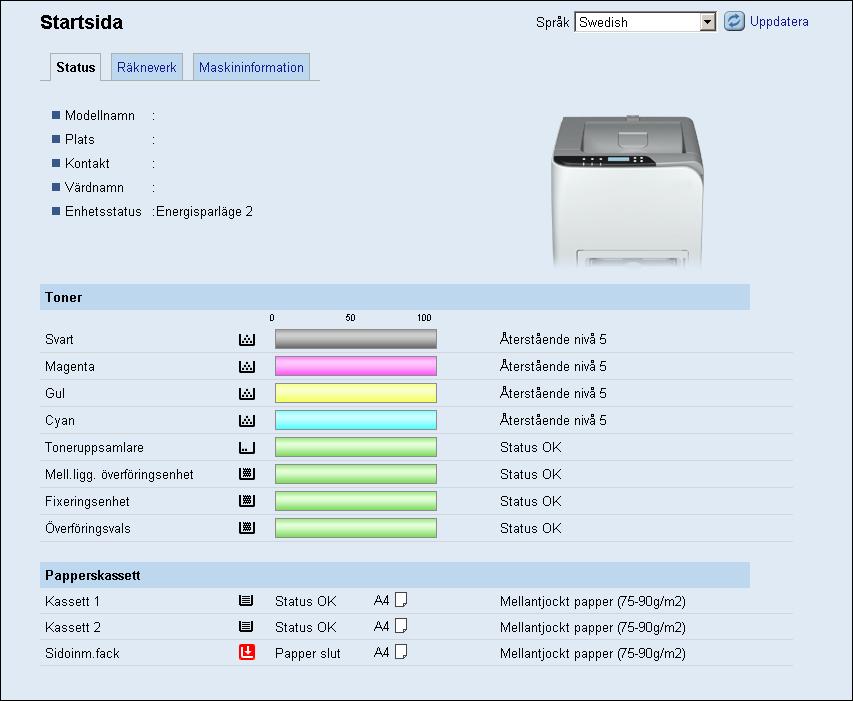Click the Modellnamn label
853x701 pixels.
point(100,115)
